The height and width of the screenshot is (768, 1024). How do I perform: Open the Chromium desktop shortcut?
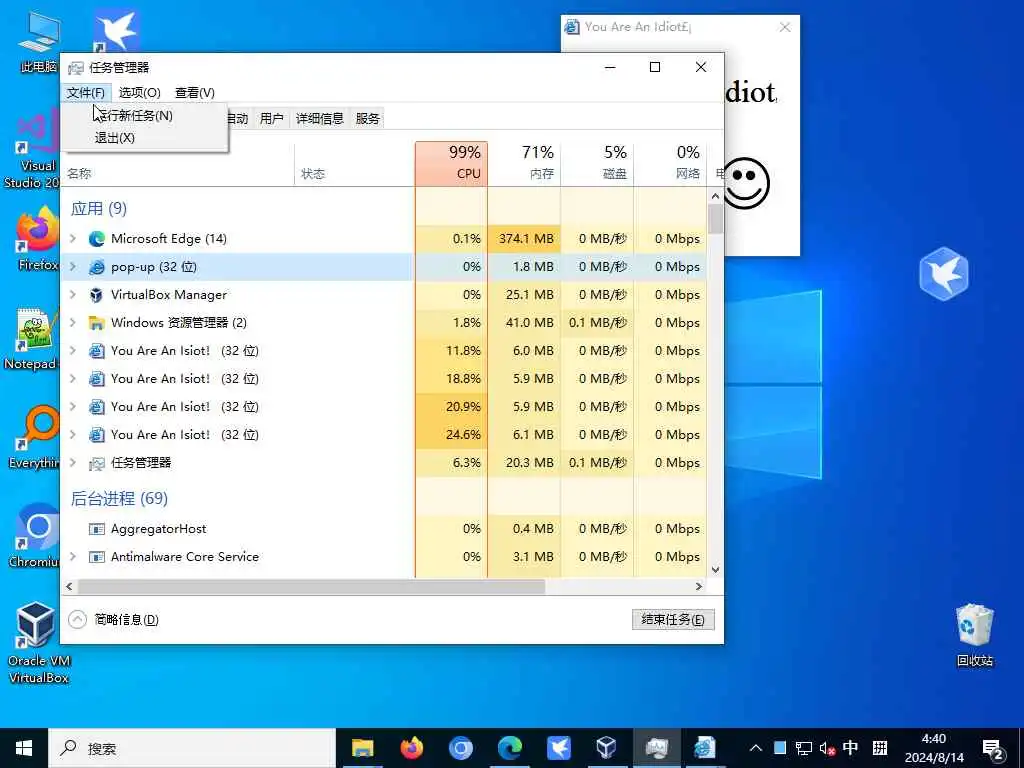[x=36, y=536]
